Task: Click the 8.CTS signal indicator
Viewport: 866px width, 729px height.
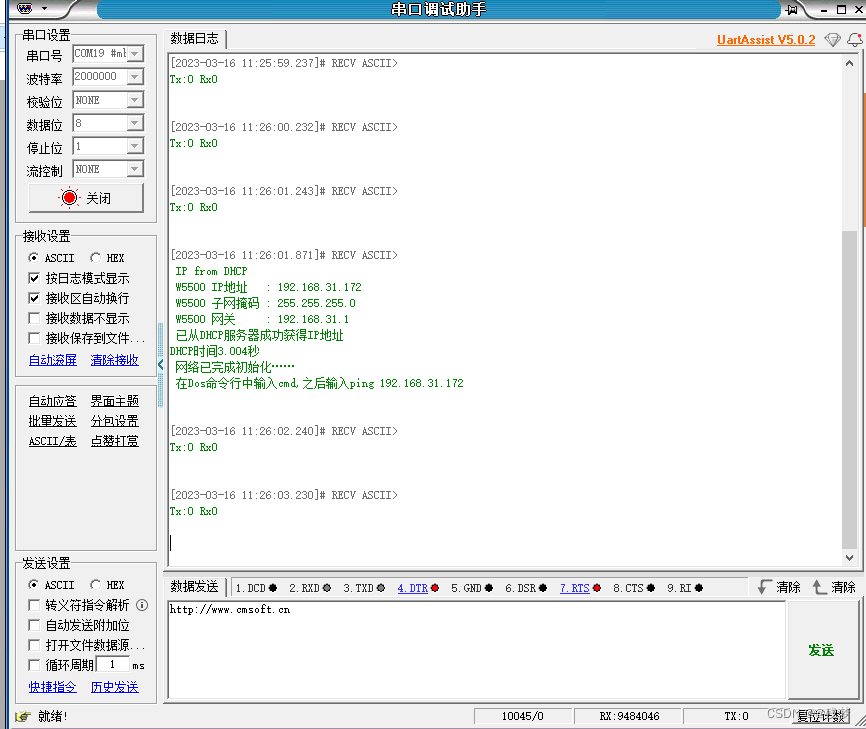Action: 651,588
